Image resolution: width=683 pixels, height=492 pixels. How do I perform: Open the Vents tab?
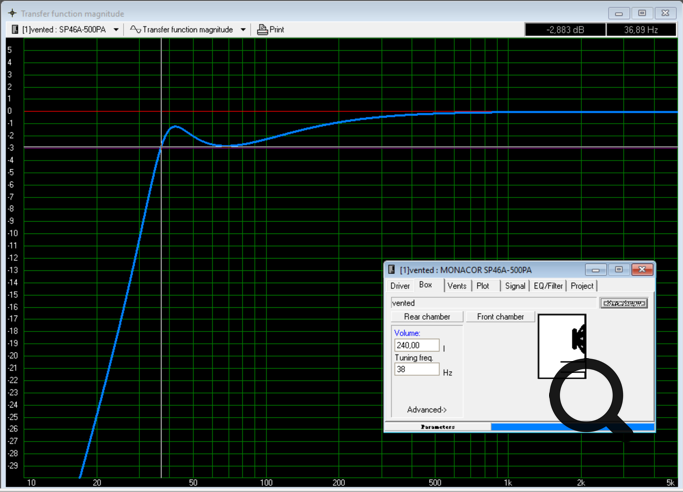456,286
